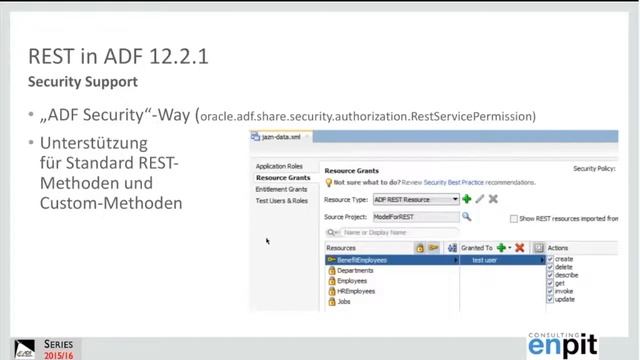Screen dimensions: 640x360
Task: Expand the arrow on BenefitEmployees row
Action: (x=456, y=260)
